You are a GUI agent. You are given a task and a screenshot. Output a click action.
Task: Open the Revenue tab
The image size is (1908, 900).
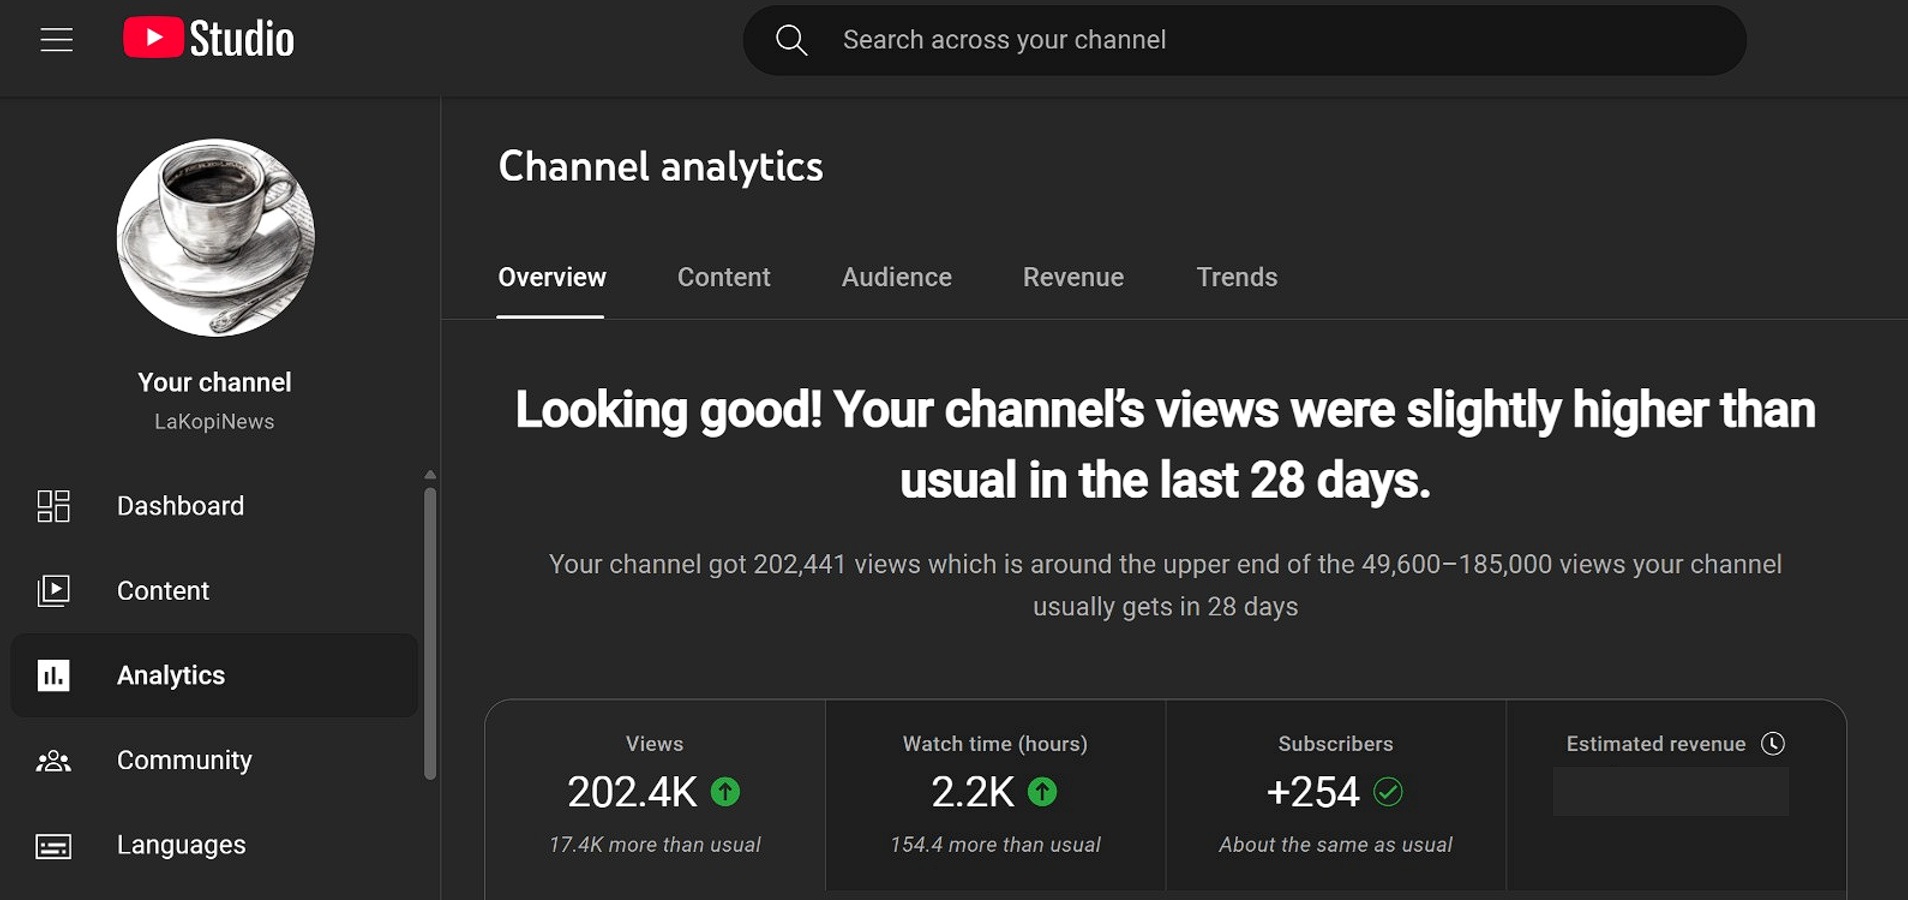pyautogui.click(x=1072, y=277)
